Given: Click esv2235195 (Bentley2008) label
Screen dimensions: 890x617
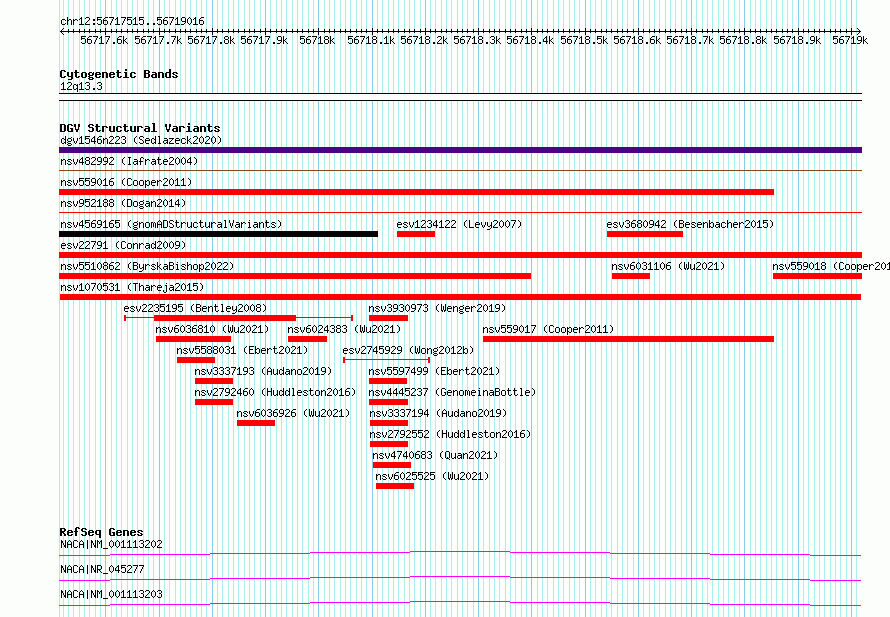Looking at the screenshot, I should pyautogui.click(x=195, y=308).
